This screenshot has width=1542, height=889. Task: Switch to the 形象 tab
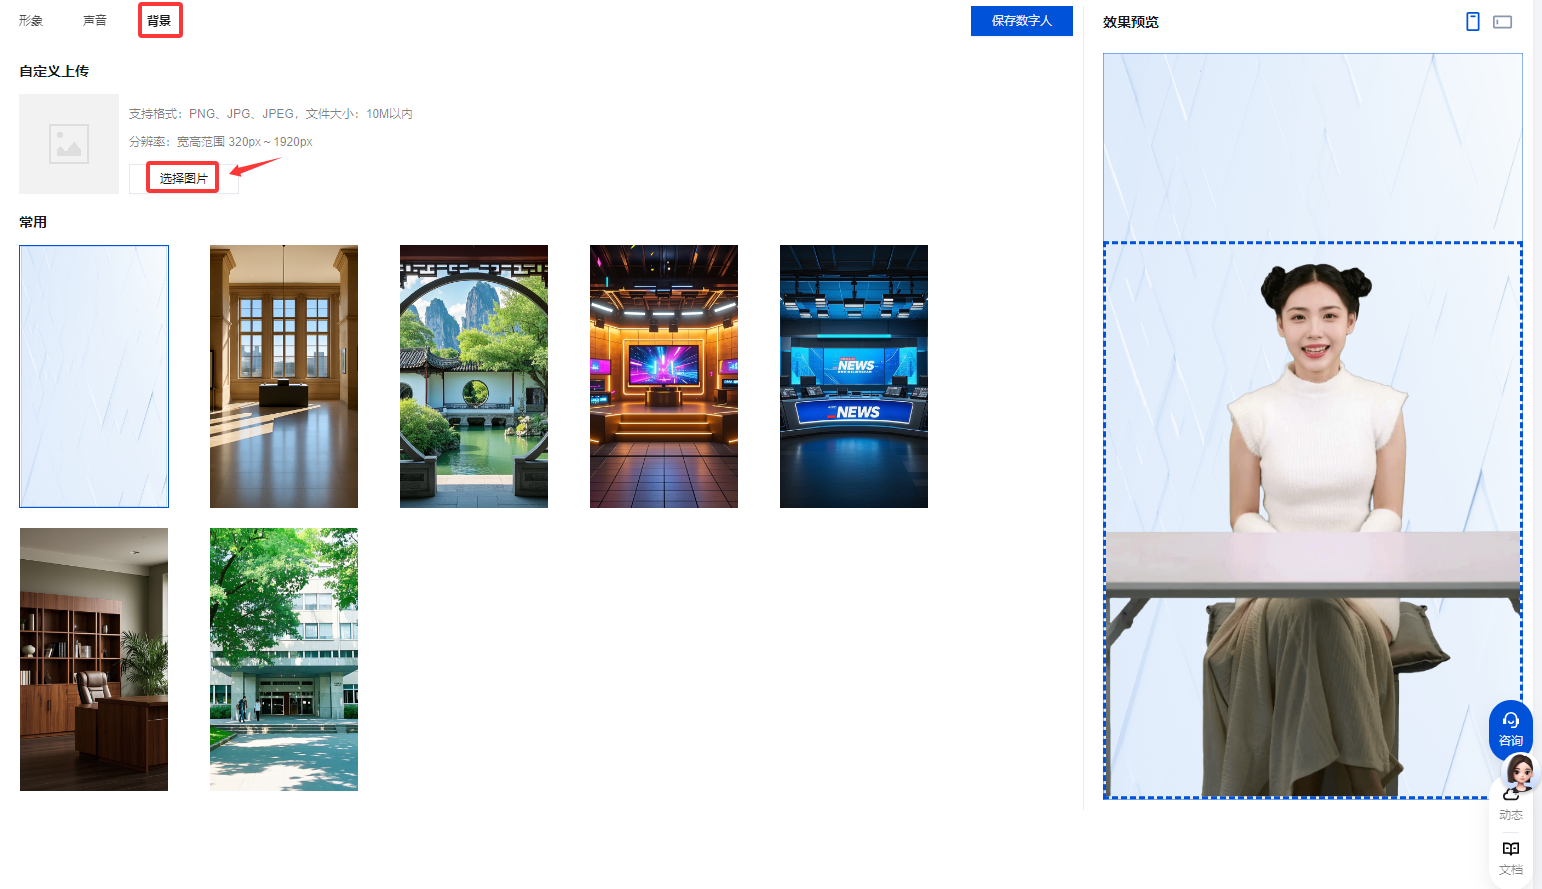pyautogui.click(x=31, y=21)
